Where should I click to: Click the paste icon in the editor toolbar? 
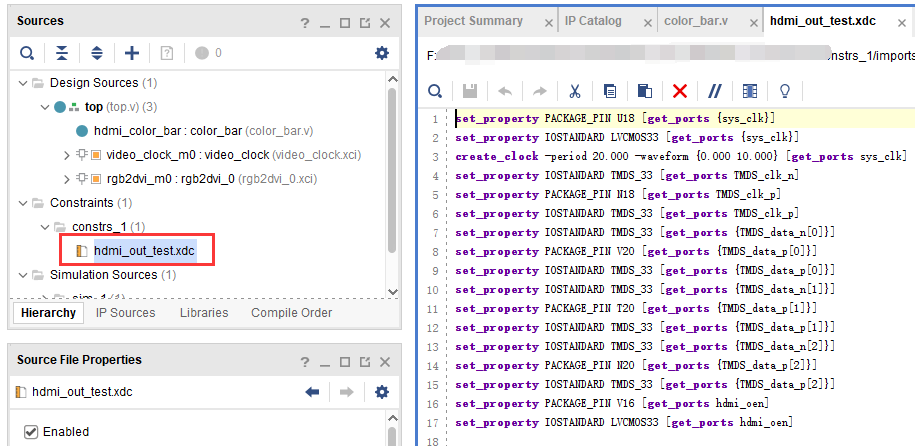pos(644,91)
